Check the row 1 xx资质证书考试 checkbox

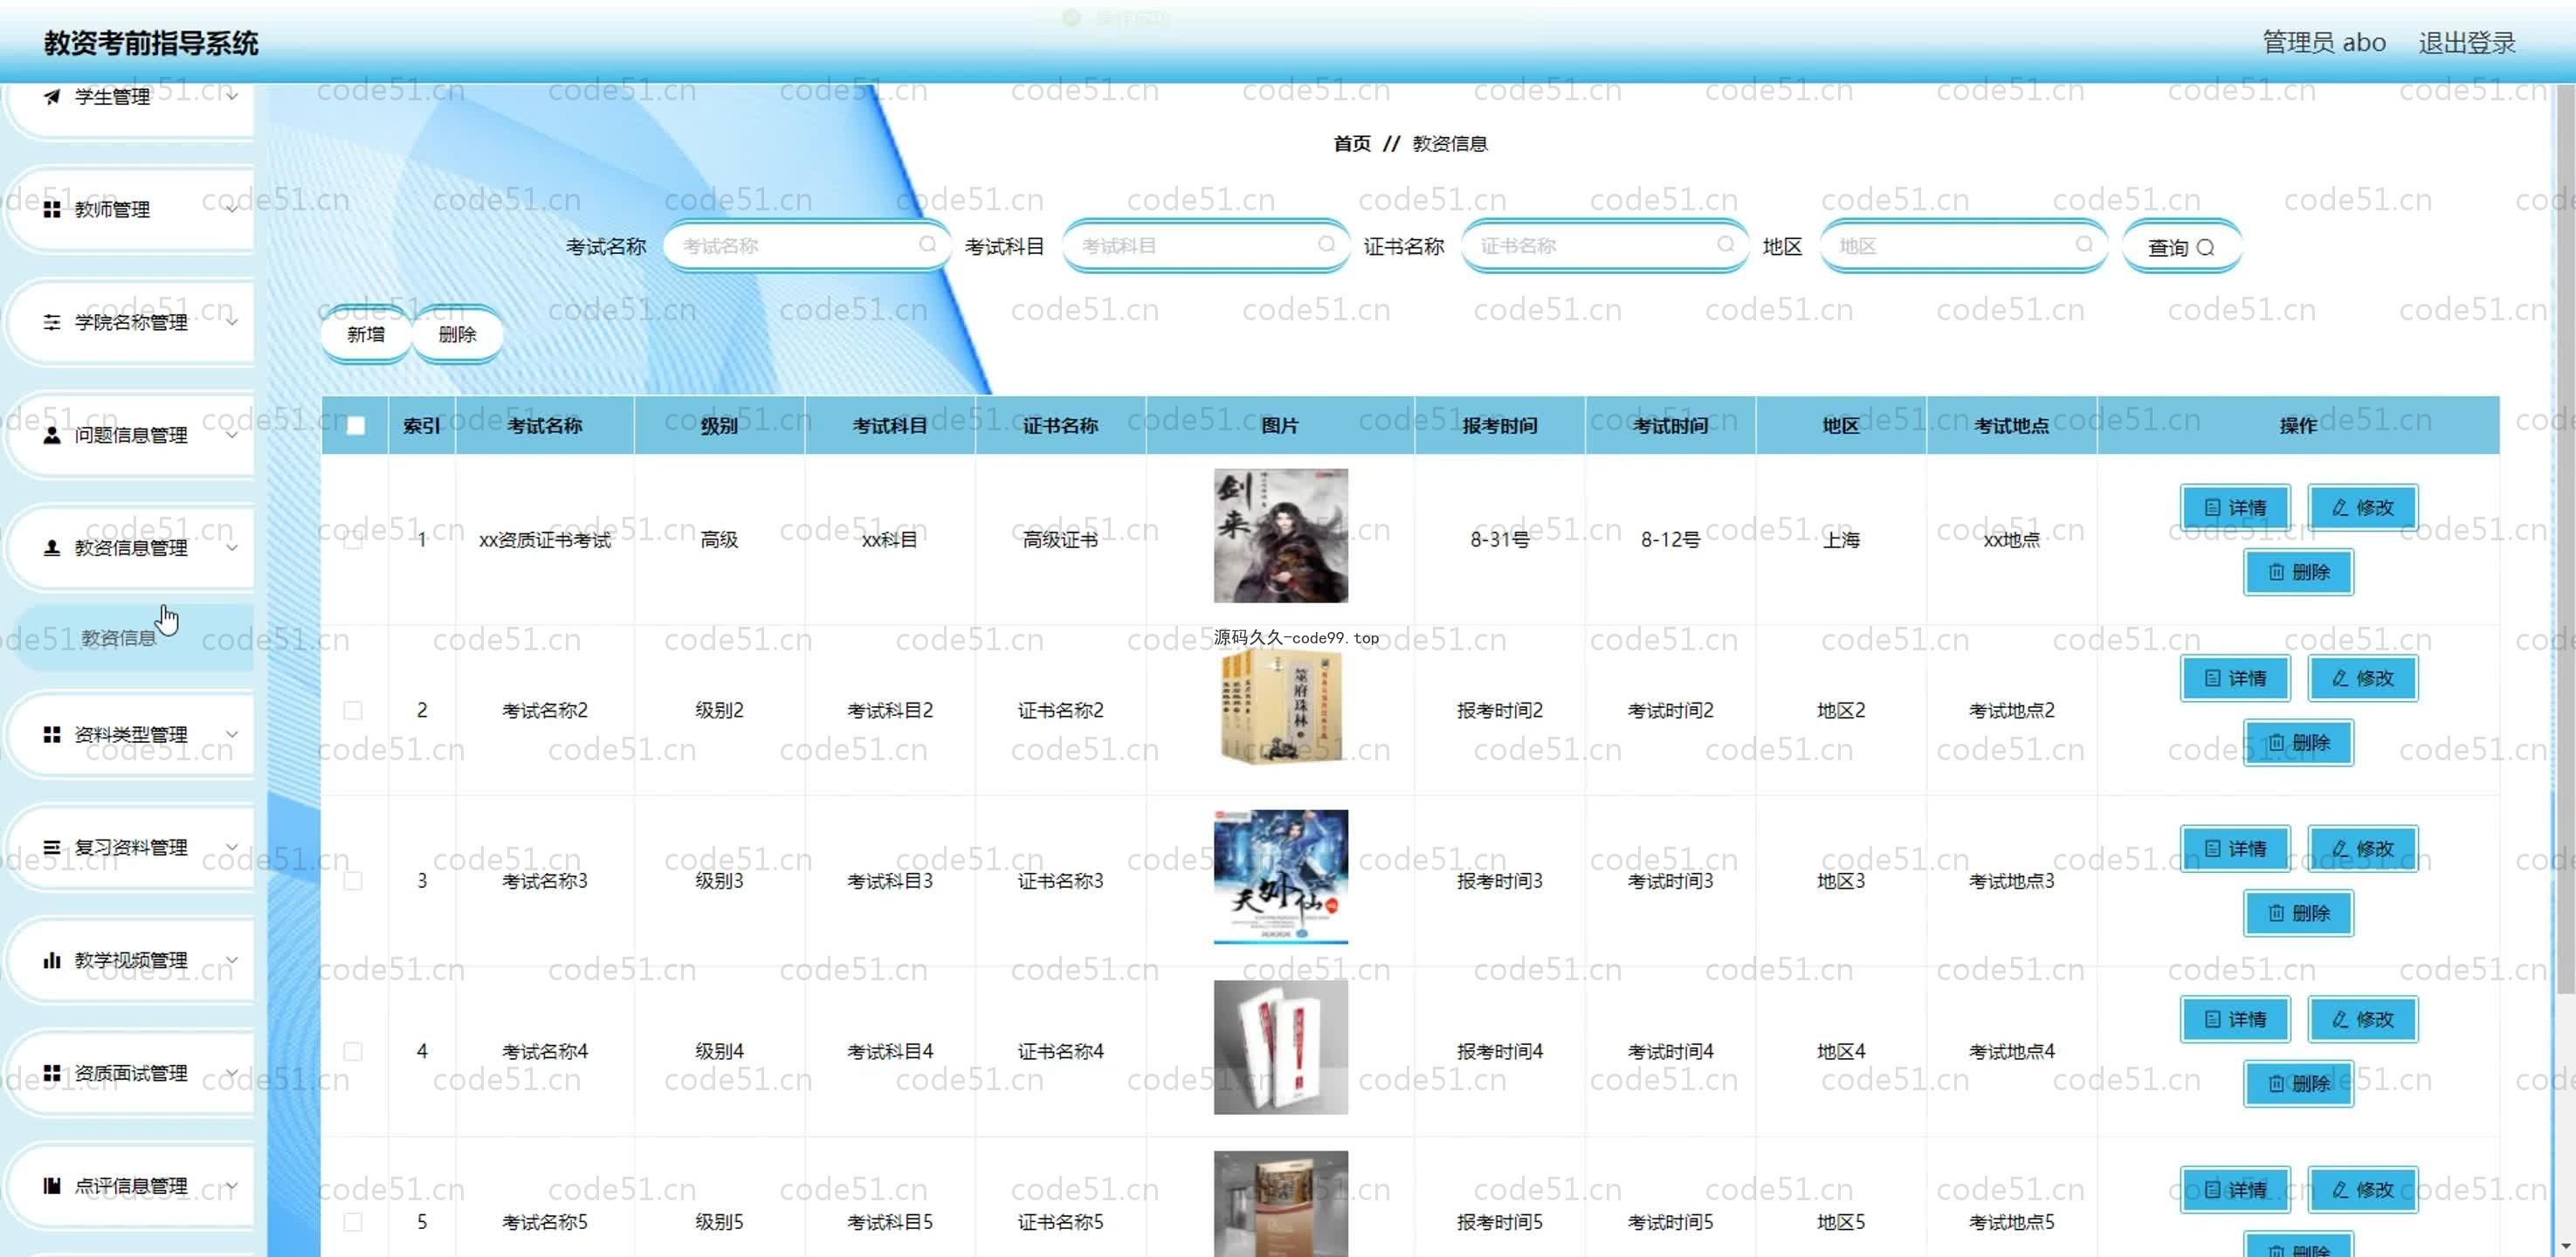[353, 540]
